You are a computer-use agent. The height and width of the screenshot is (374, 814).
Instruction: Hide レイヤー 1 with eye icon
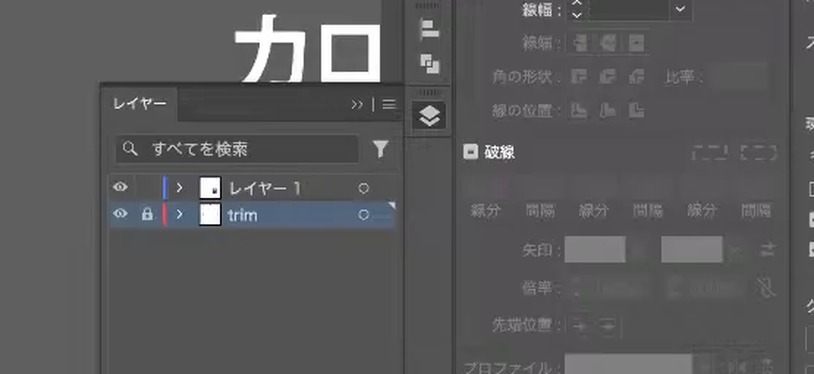[x=120, y=188]
